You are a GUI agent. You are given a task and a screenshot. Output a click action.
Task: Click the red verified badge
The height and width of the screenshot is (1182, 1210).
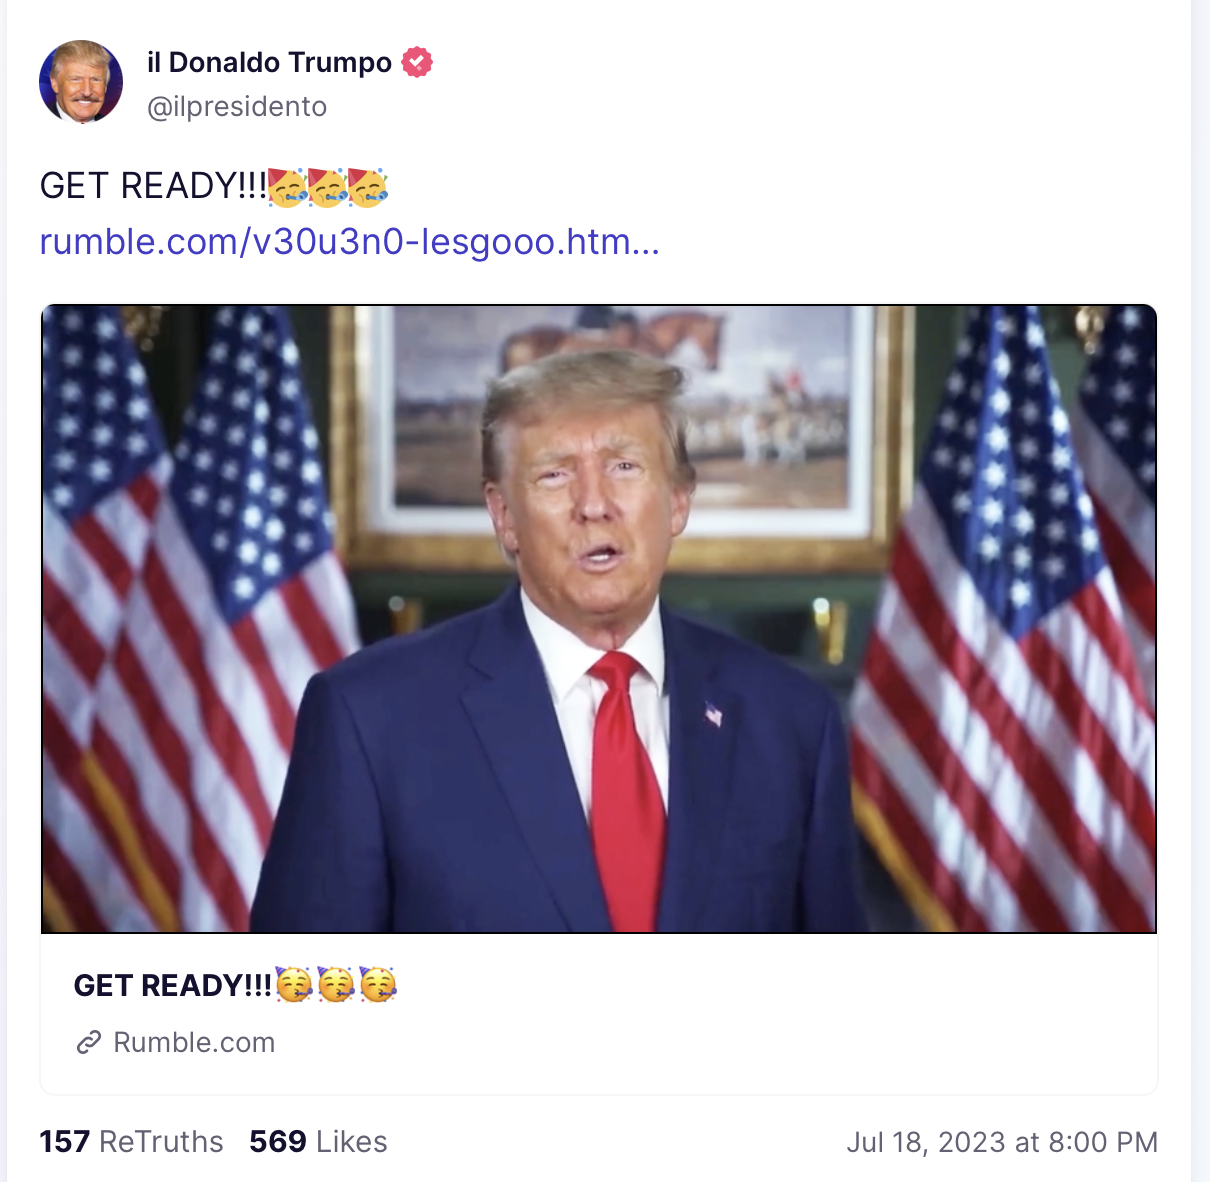point(417,62)
